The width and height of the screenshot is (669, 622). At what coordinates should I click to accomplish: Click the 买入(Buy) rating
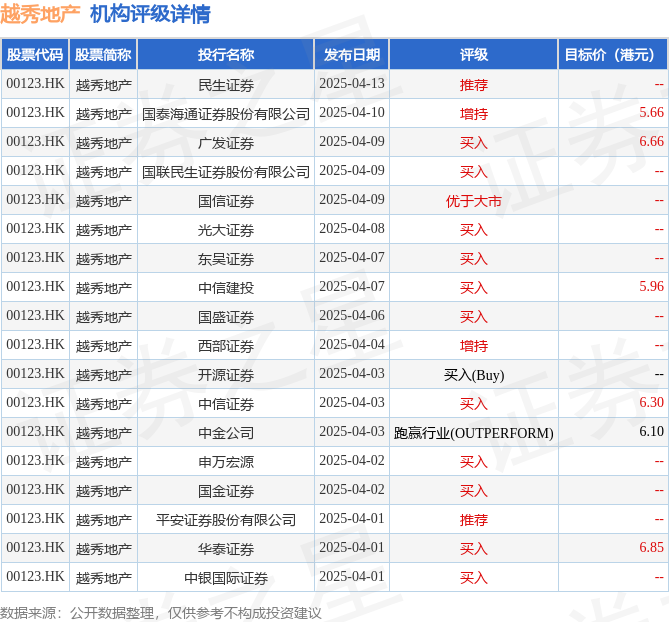(x=474, y=375)
